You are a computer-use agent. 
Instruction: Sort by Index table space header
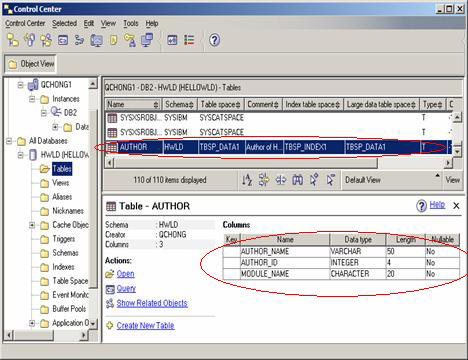click(312, 104)
